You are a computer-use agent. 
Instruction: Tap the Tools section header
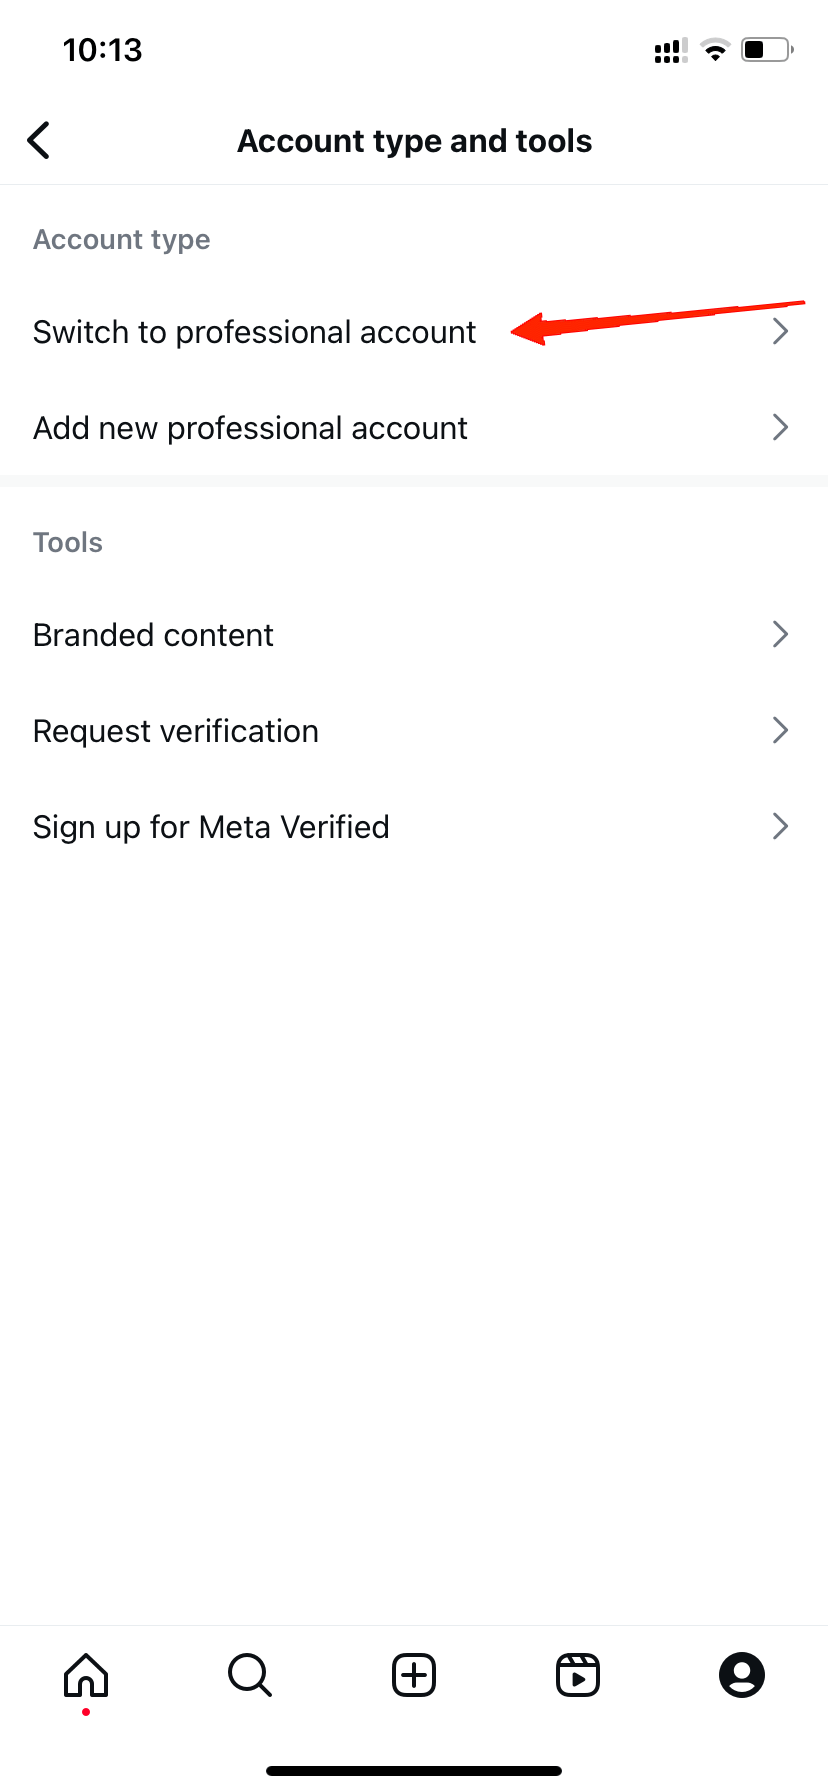pos(67,542)
